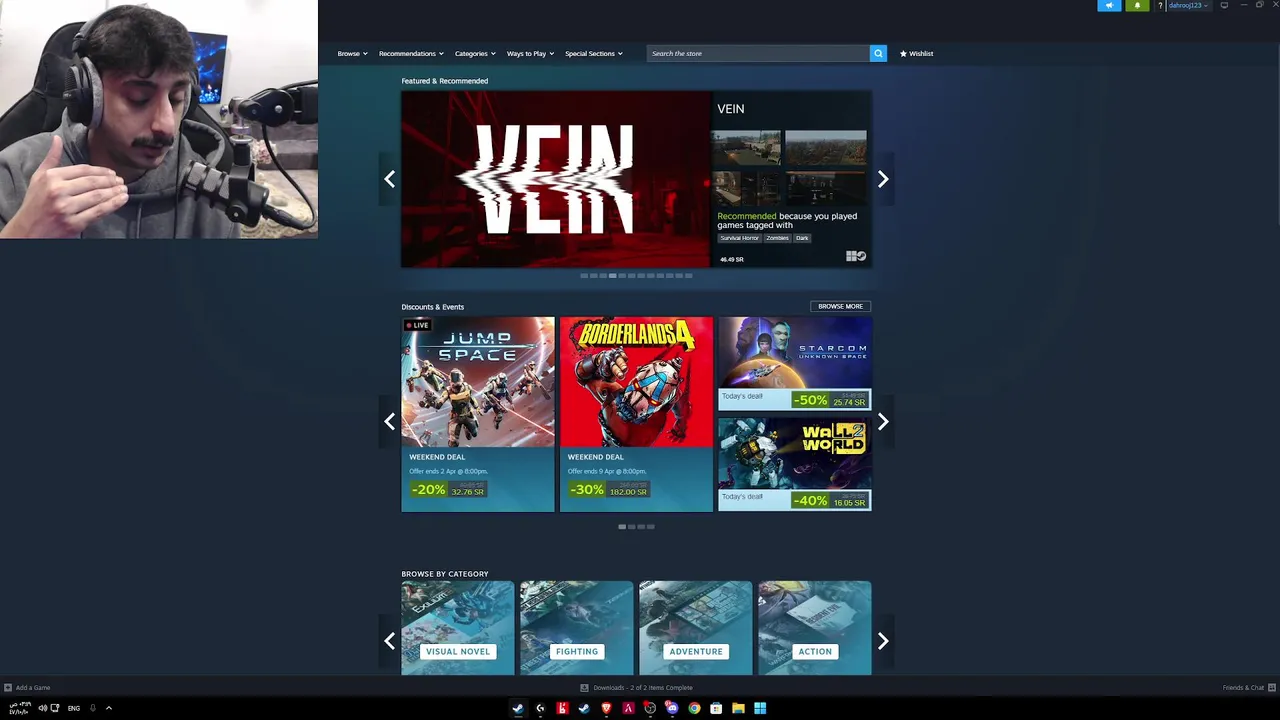Switch to Big Picture mode monitor icon
This screenshot has width=1280, height=720.
click(1224, 6)
